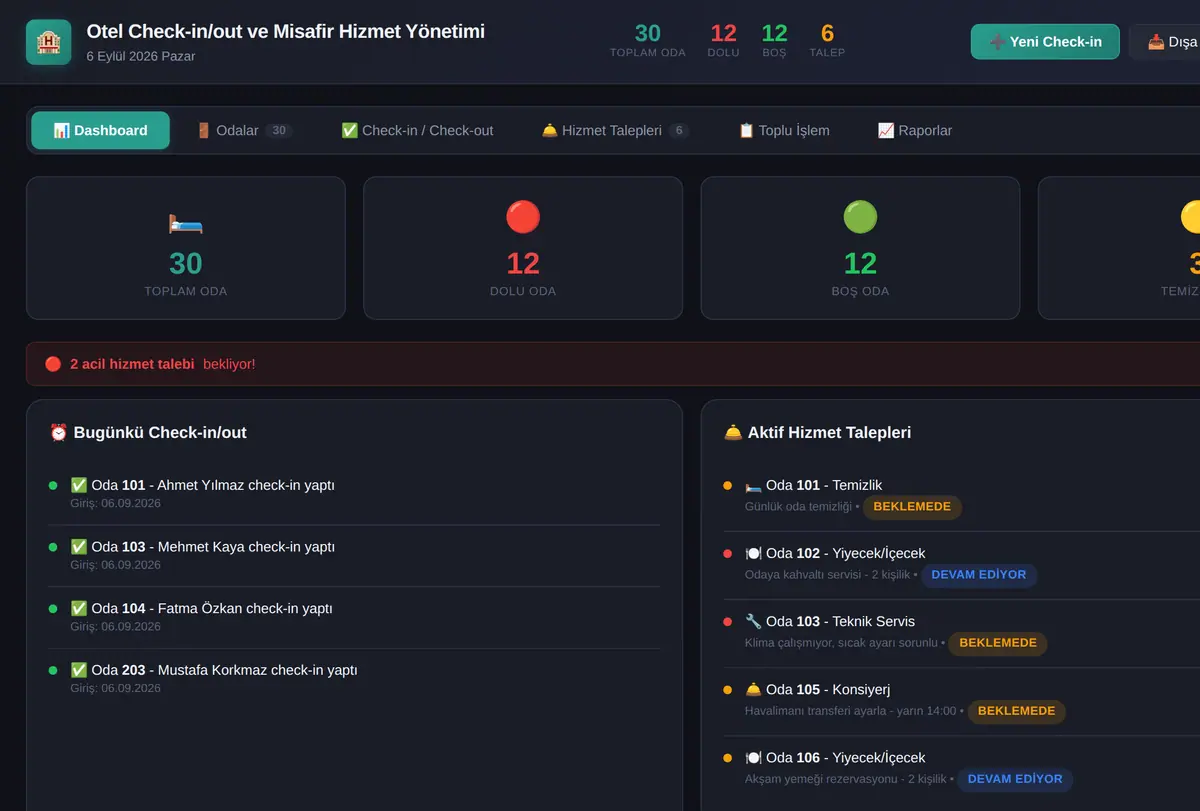The image size is (1200, 811).
Task: Click the header Toplam Oda count 30
Action: pos(648,33)
